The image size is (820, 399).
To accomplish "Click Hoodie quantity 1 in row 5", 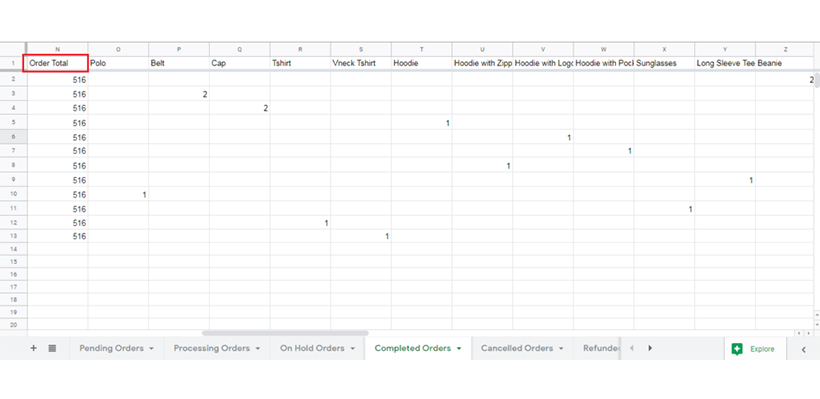I will (x=448, y=123).
